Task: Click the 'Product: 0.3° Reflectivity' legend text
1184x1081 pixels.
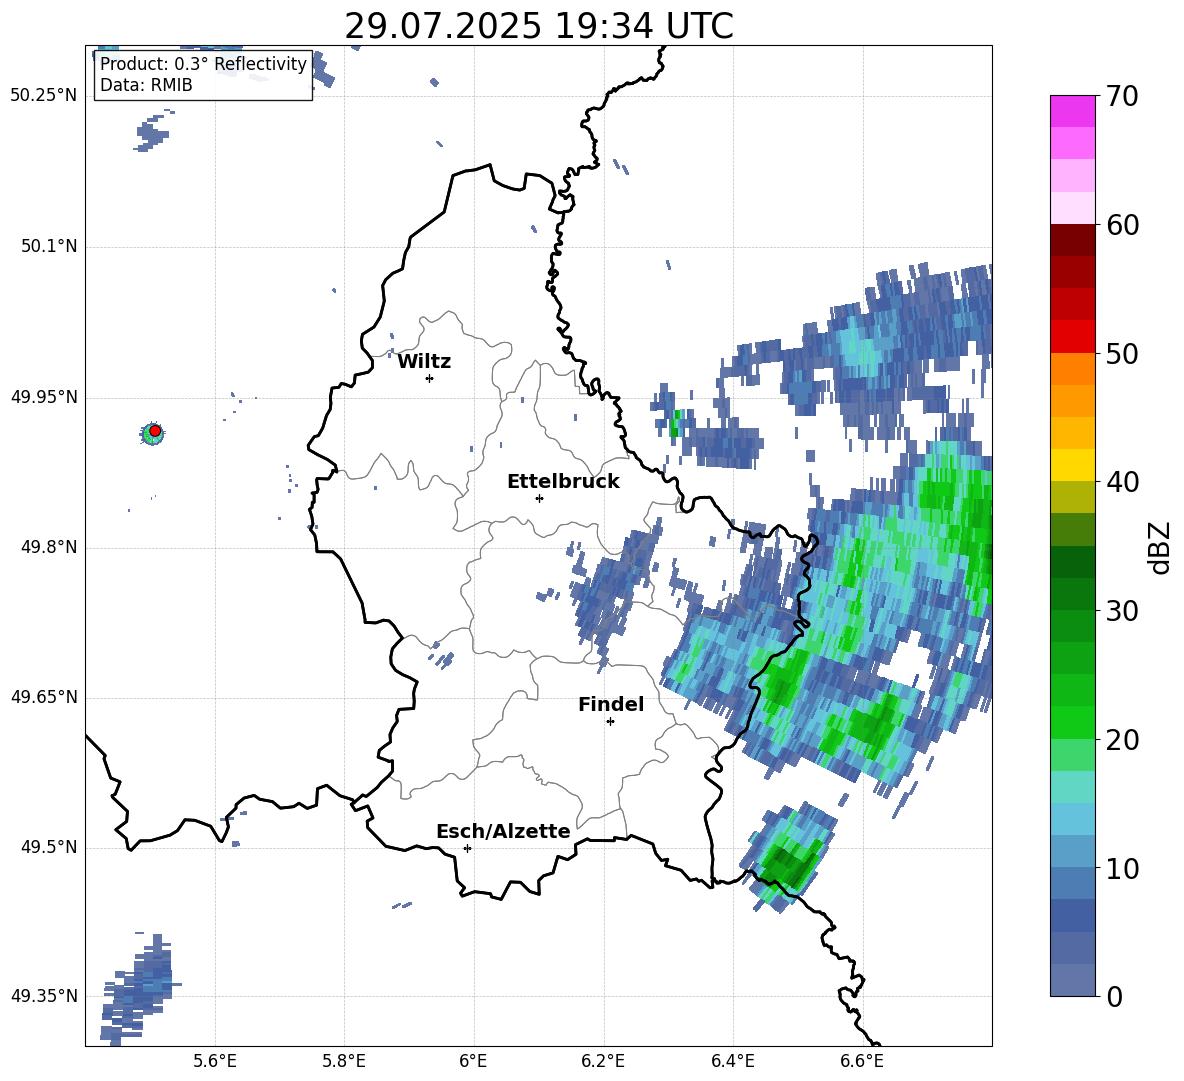Action: (203, 64)
